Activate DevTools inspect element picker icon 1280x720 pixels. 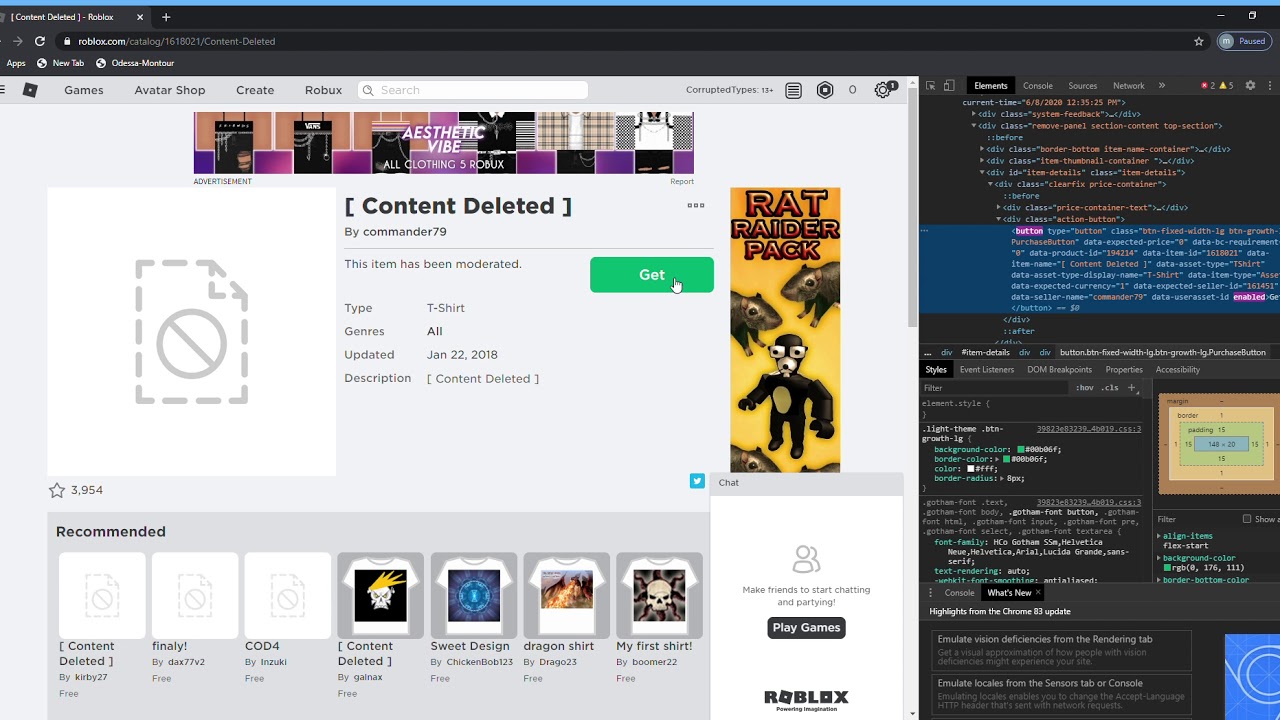coord(930,86)
